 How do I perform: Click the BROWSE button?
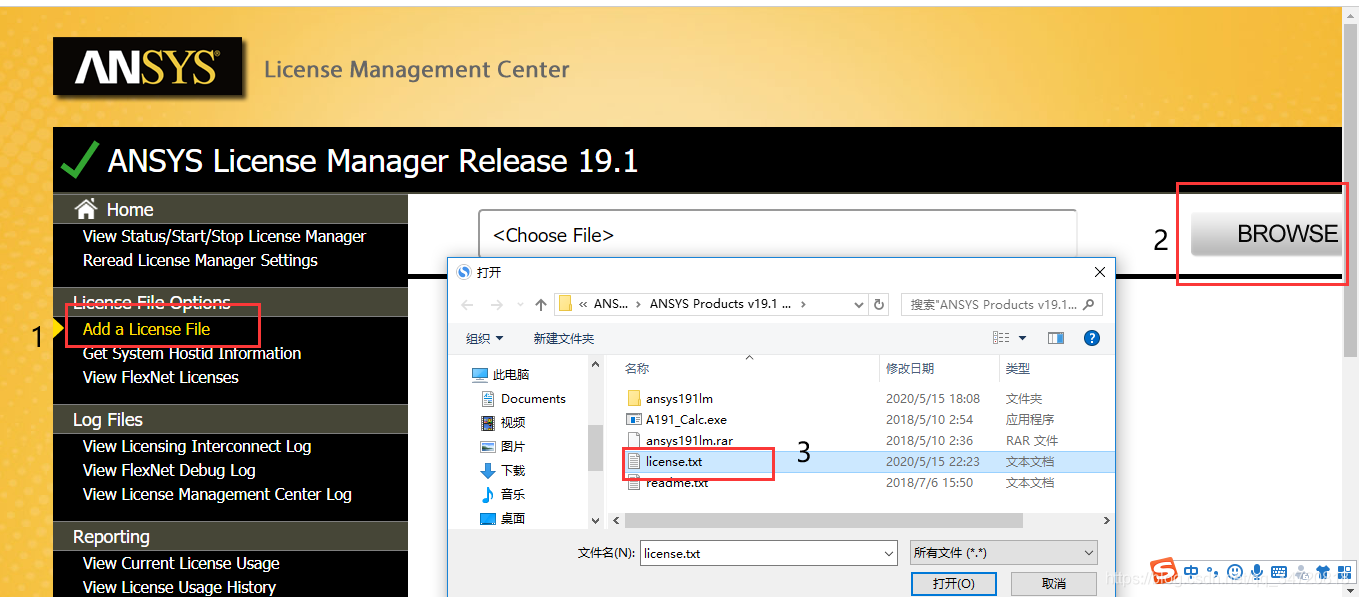pyautogui.click(x=1265, y=234)
